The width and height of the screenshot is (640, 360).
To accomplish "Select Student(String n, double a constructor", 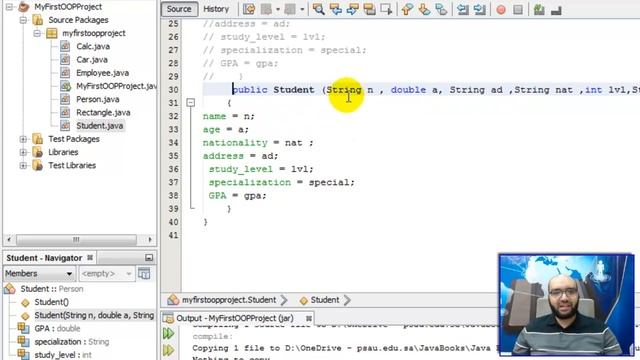I will coord(94,315).
